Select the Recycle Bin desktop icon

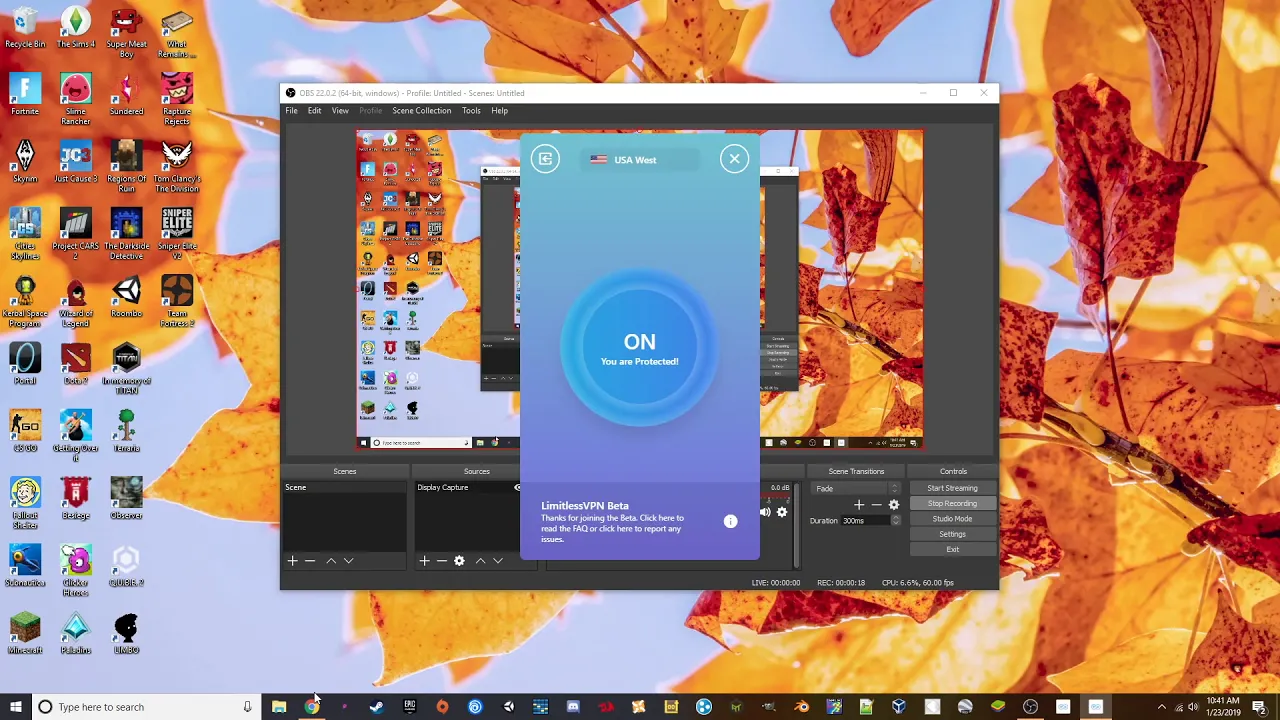tap(25, 27)
